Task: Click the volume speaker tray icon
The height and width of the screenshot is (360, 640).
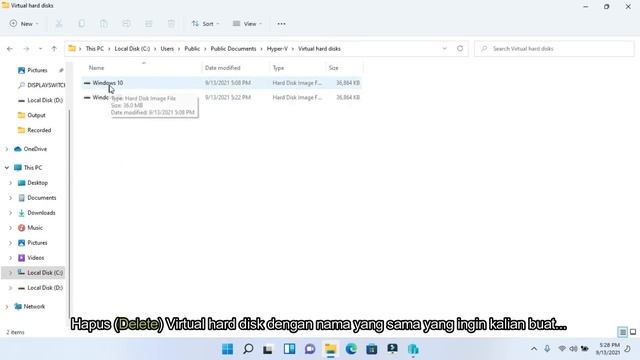Action: pos(573,349)
